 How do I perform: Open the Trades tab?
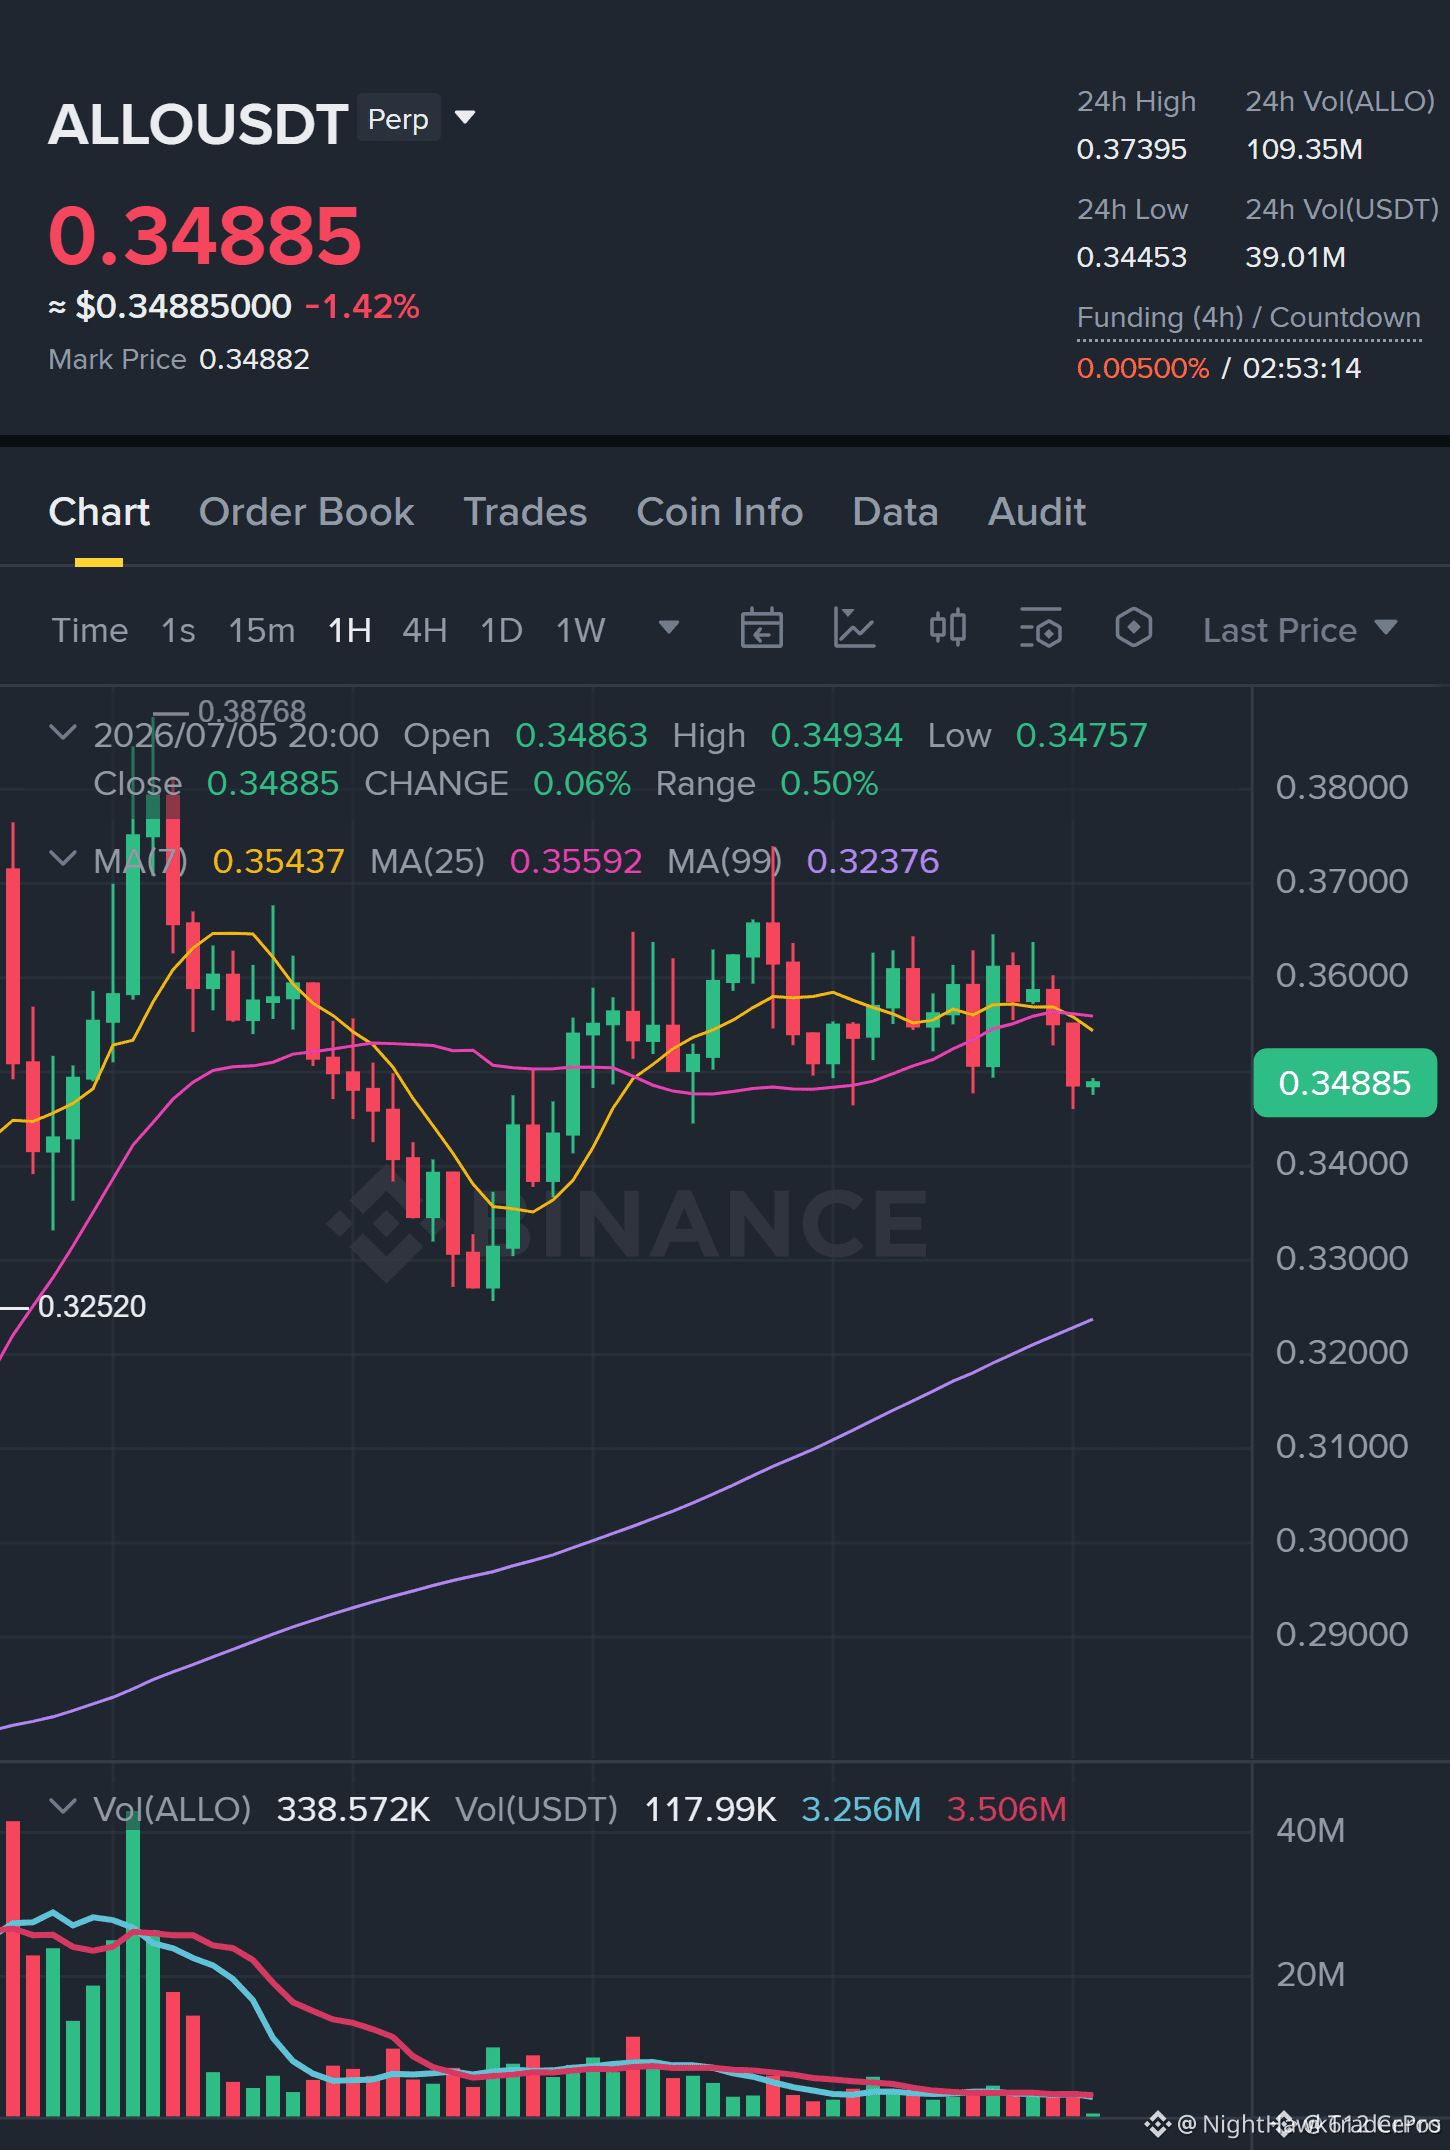click(525, 512)
